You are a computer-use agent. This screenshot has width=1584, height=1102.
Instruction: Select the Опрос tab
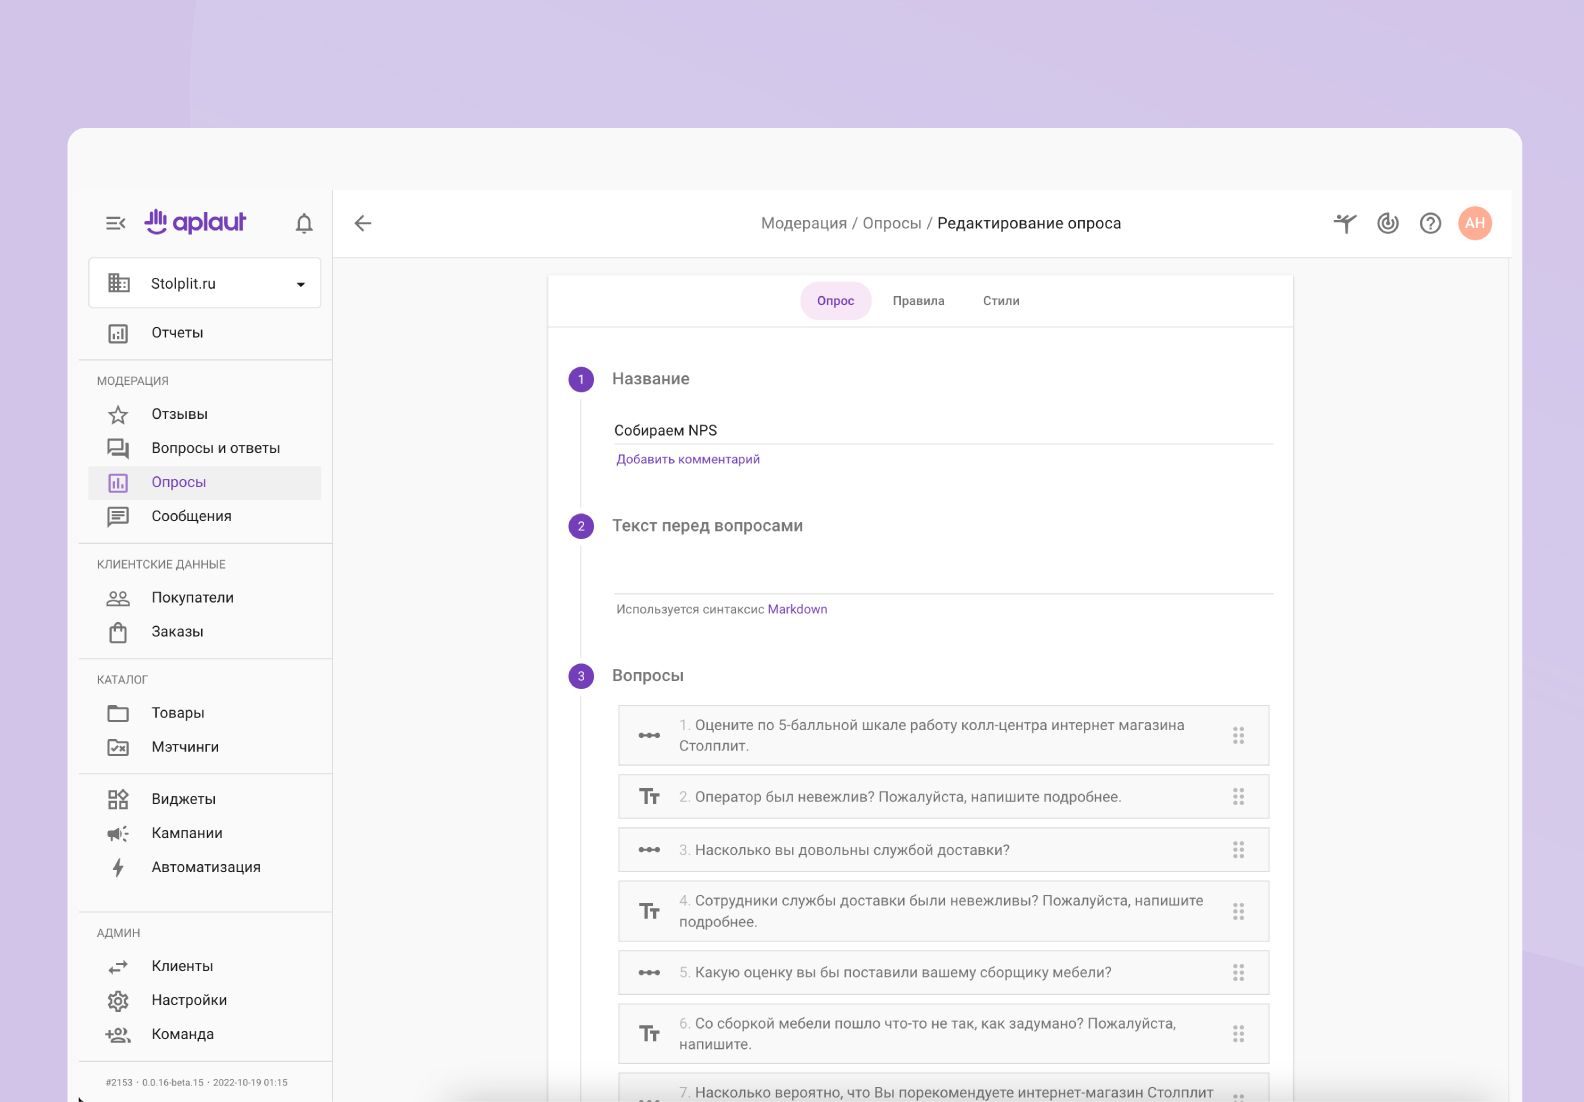pyautogui.click(x=835, y=301)
